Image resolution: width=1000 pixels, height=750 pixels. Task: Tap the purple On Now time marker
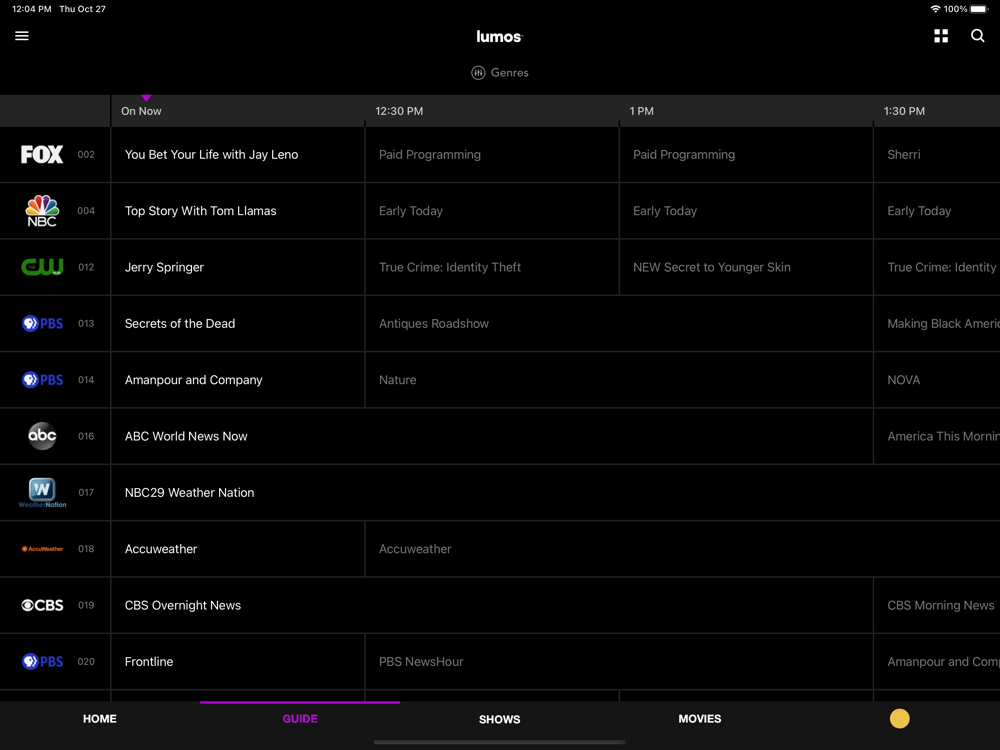146,98
